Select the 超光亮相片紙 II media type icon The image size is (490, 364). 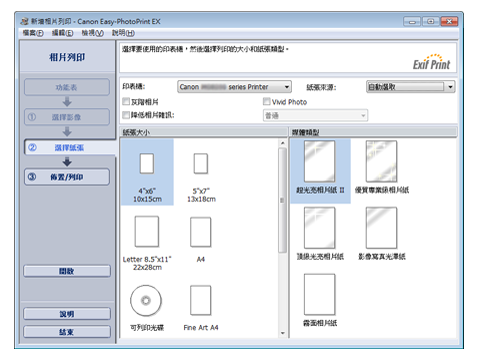coord(319,161)
